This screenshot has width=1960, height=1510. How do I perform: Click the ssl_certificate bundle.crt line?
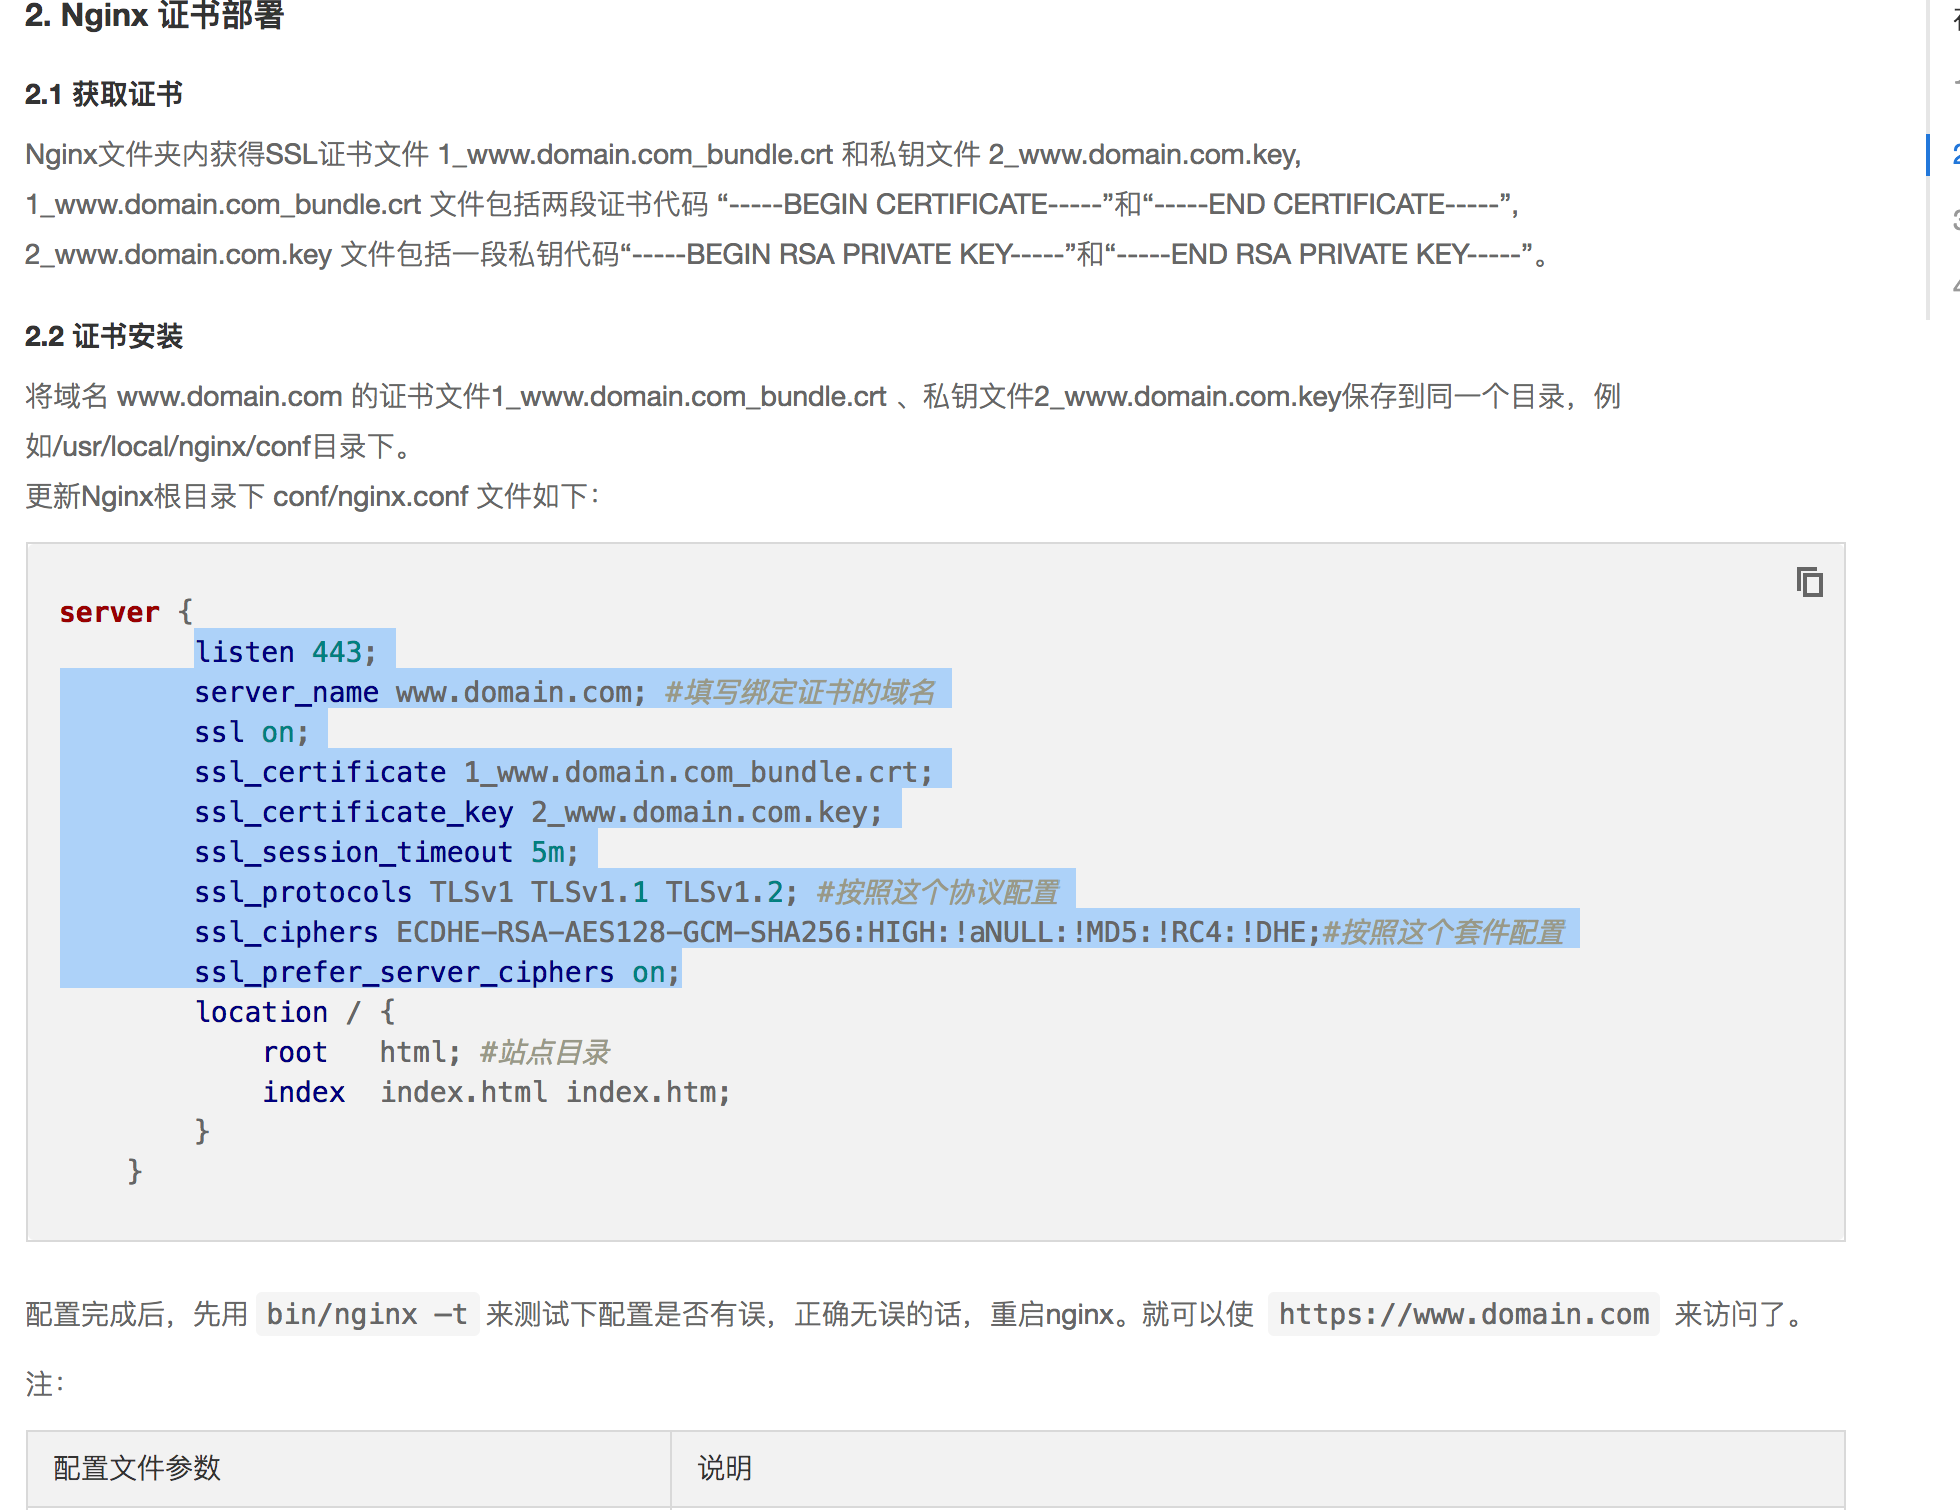564,772
